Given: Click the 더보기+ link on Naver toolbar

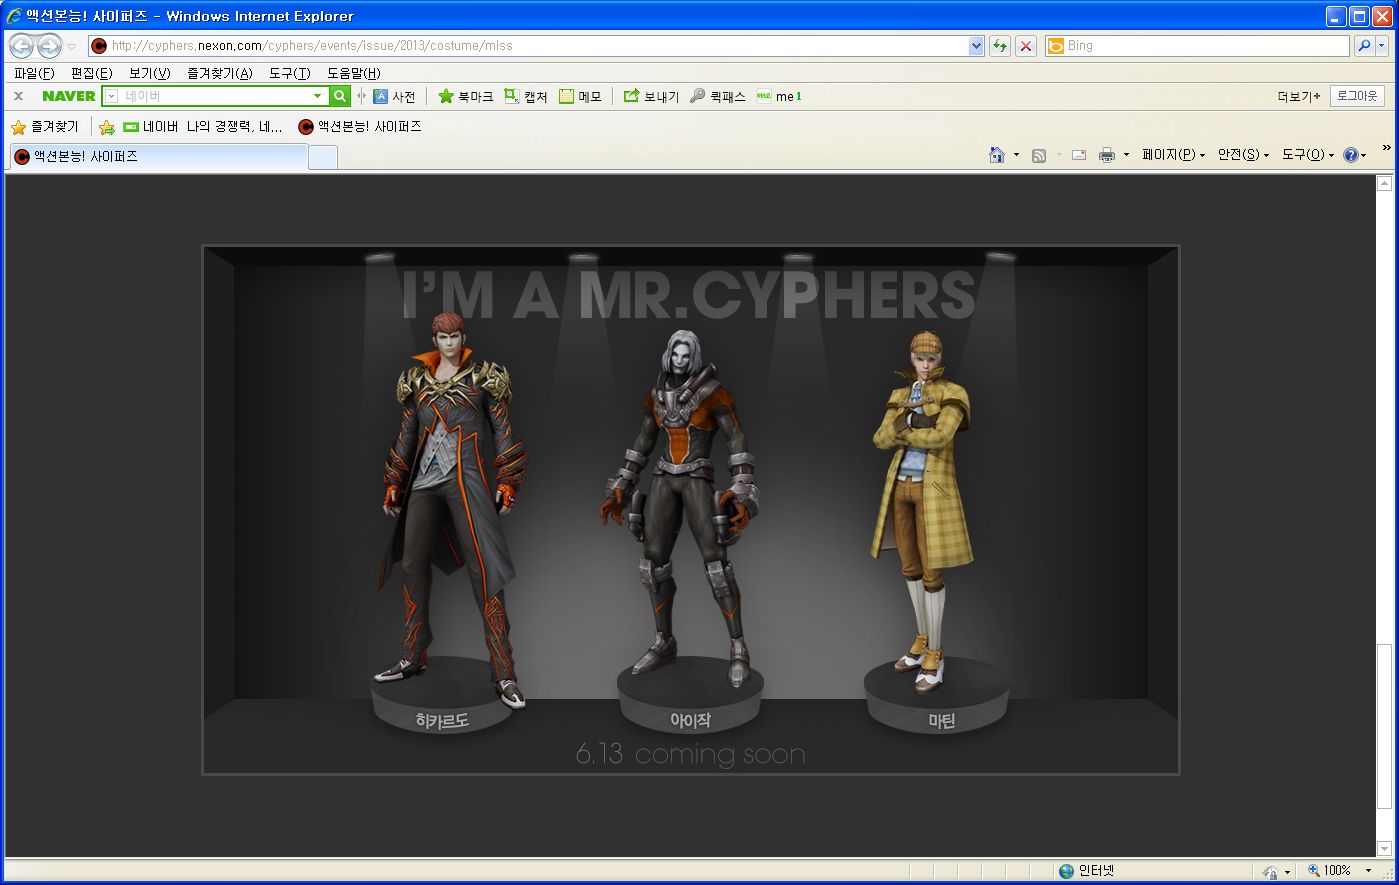Looking at the screenshot, I should pos(1298,96).
